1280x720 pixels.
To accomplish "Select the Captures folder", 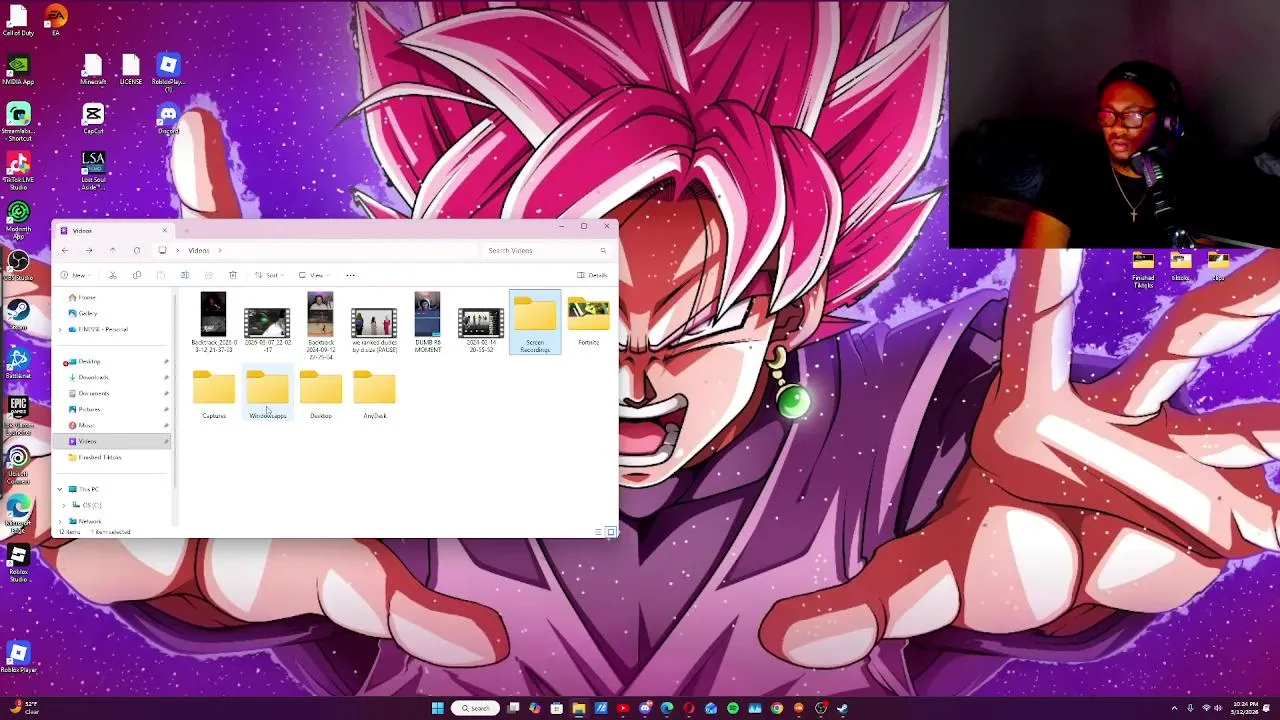I will tap(214, 395).
